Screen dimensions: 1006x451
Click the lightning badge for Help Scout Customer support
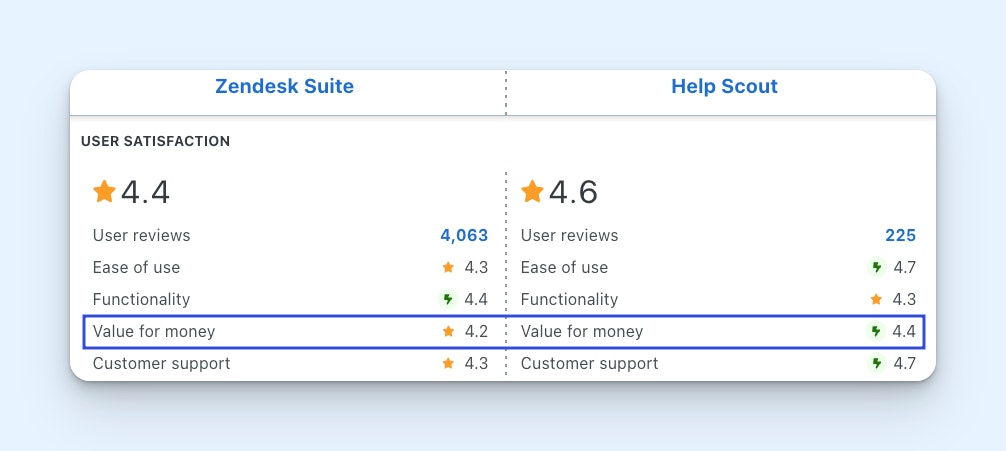876,363
